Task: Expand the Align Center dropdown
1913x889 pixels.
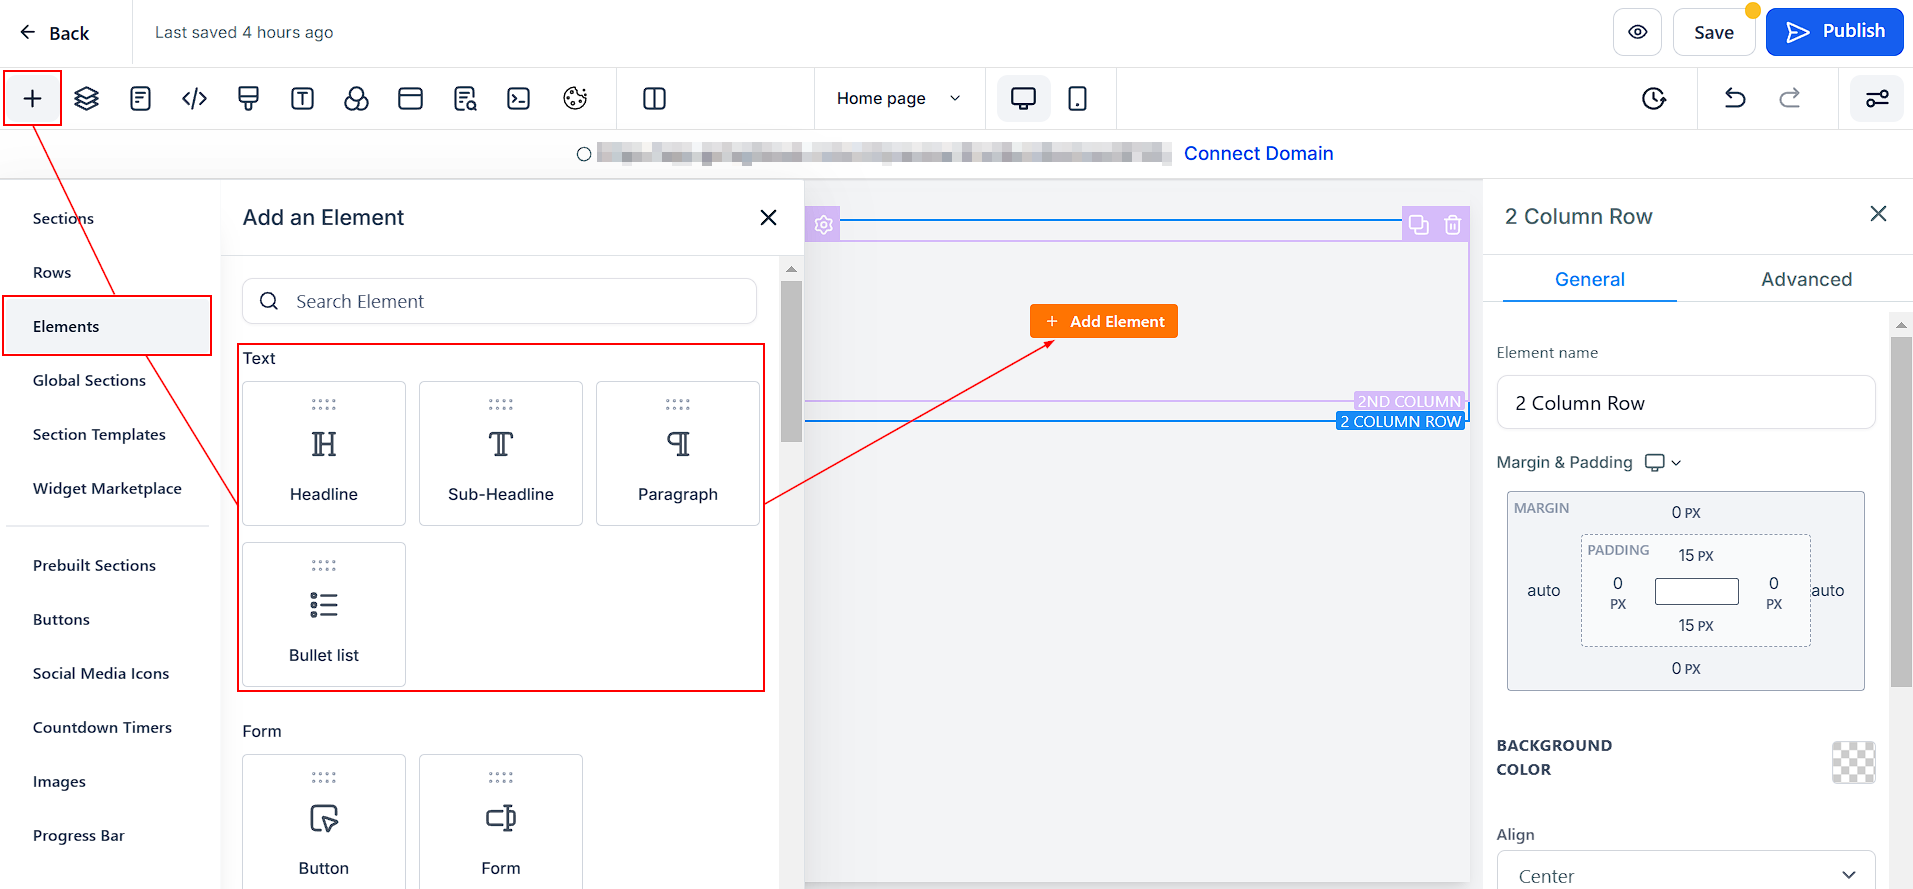Action: [1686, 875]
